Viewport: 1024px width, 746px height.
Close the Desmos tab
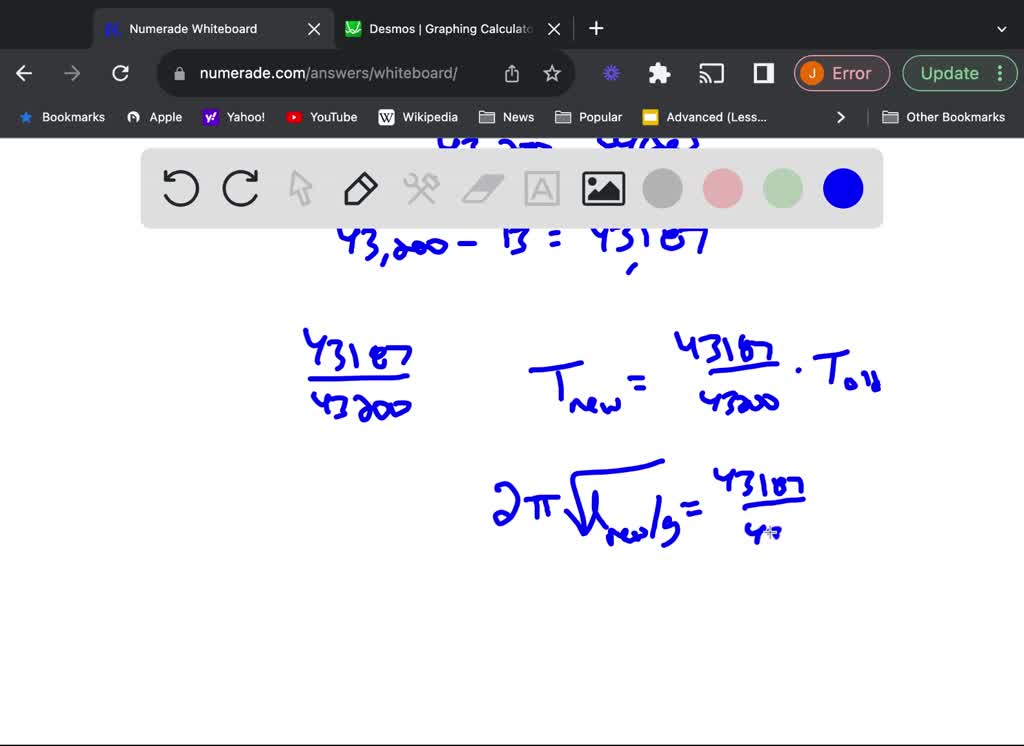click(554, 29)
